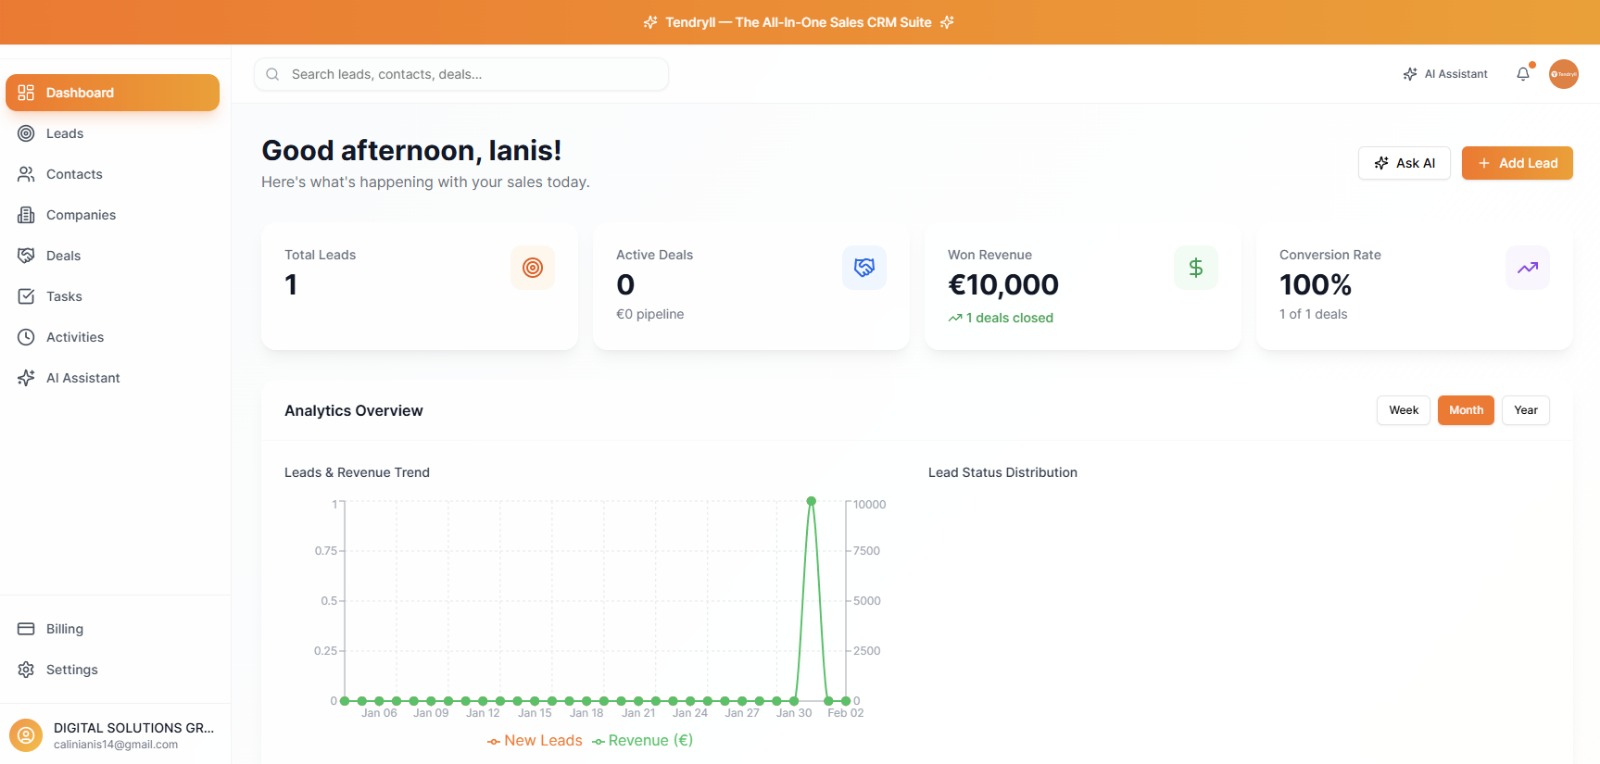Click the Conversion Rate trend icon
Image resolution: width=1600 pixels, height=764 pixels.
pos(1527,268)
